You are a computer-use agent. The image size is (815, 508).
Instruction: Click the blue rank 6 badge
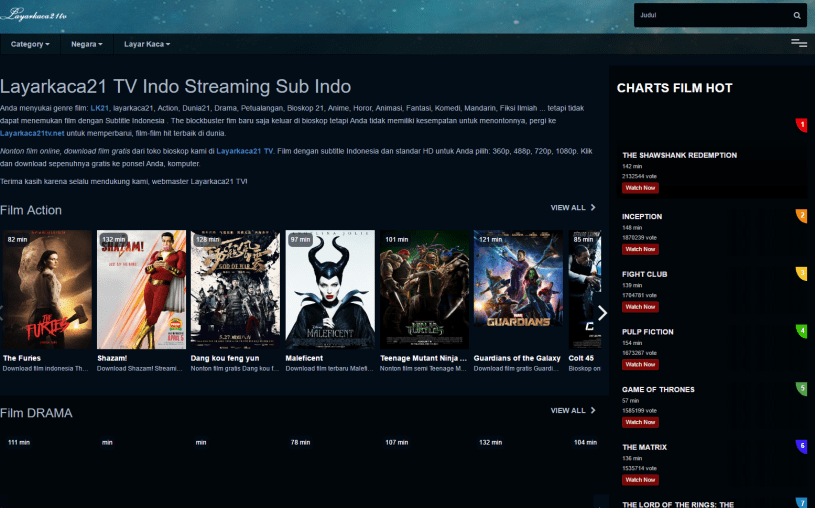coord(801,446)
